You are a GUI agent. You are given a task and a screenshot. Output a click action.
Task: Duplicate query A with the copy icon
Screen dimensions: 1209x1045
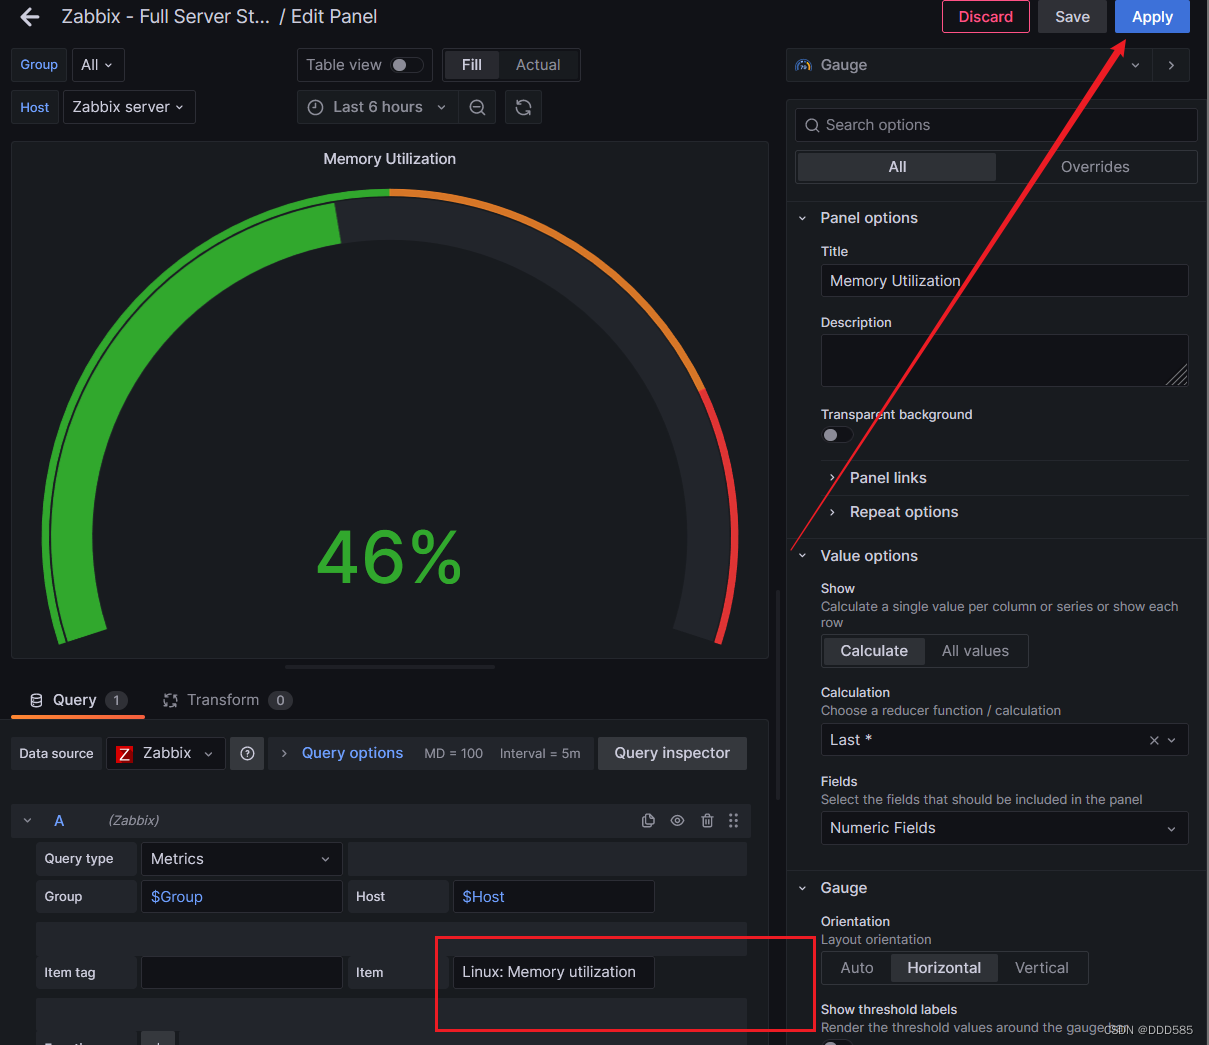click(x=648, y=820)
